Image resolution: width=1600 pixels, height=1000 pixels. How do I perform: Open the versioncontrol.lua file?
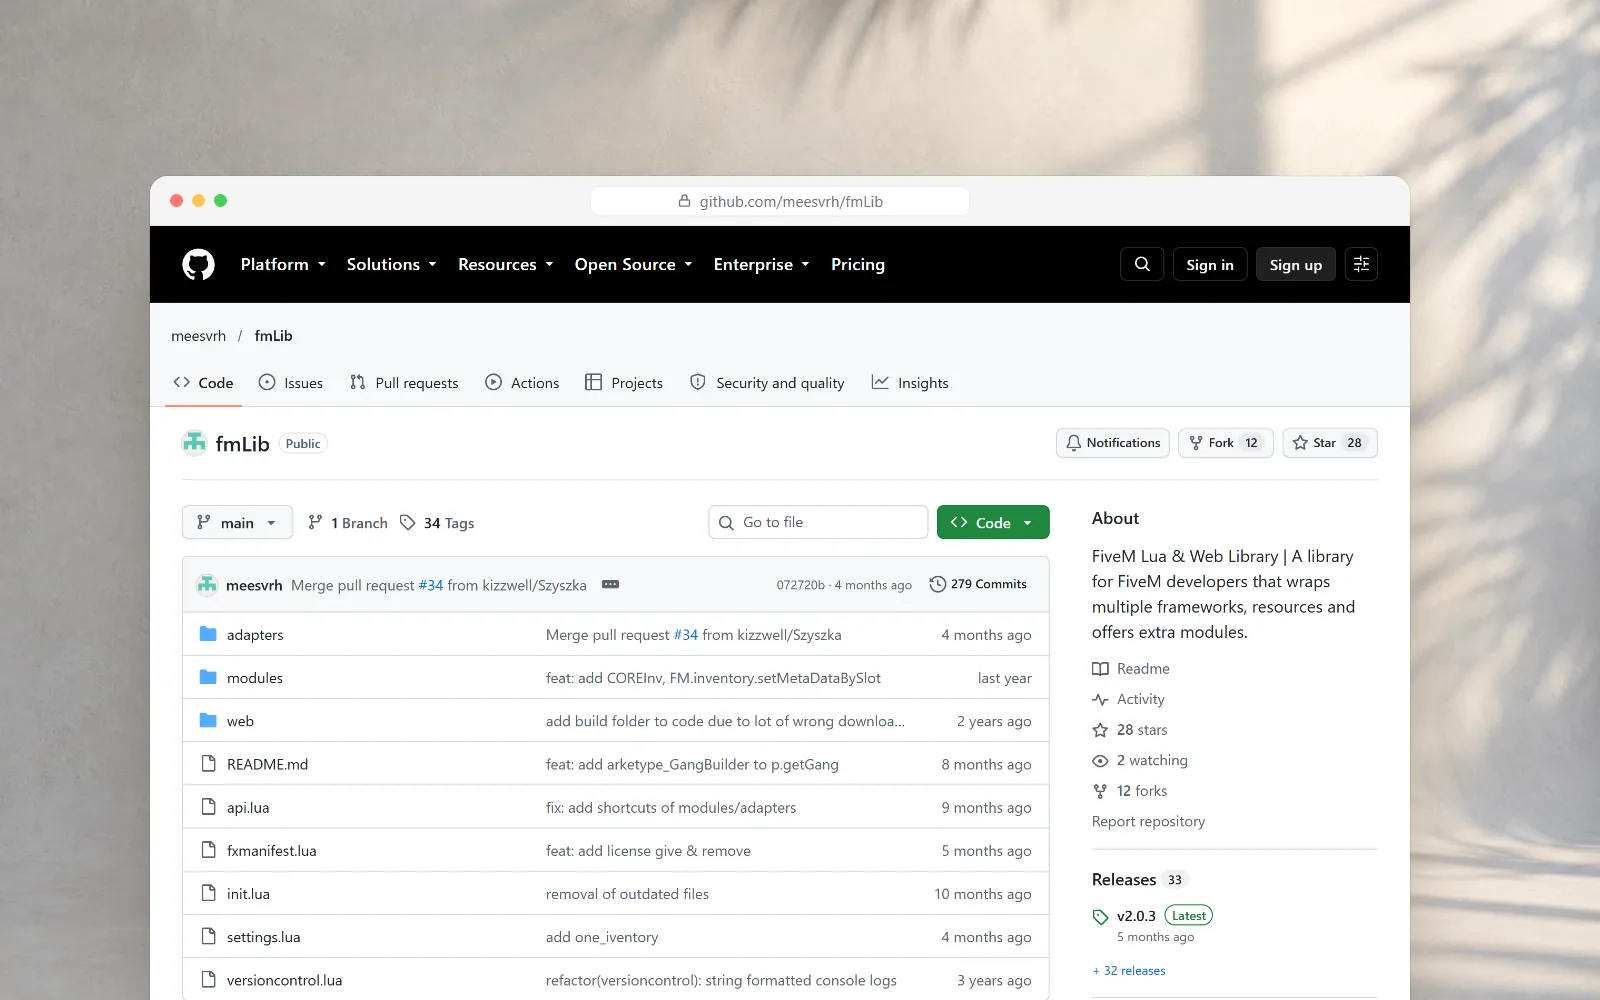click(284, 980)
